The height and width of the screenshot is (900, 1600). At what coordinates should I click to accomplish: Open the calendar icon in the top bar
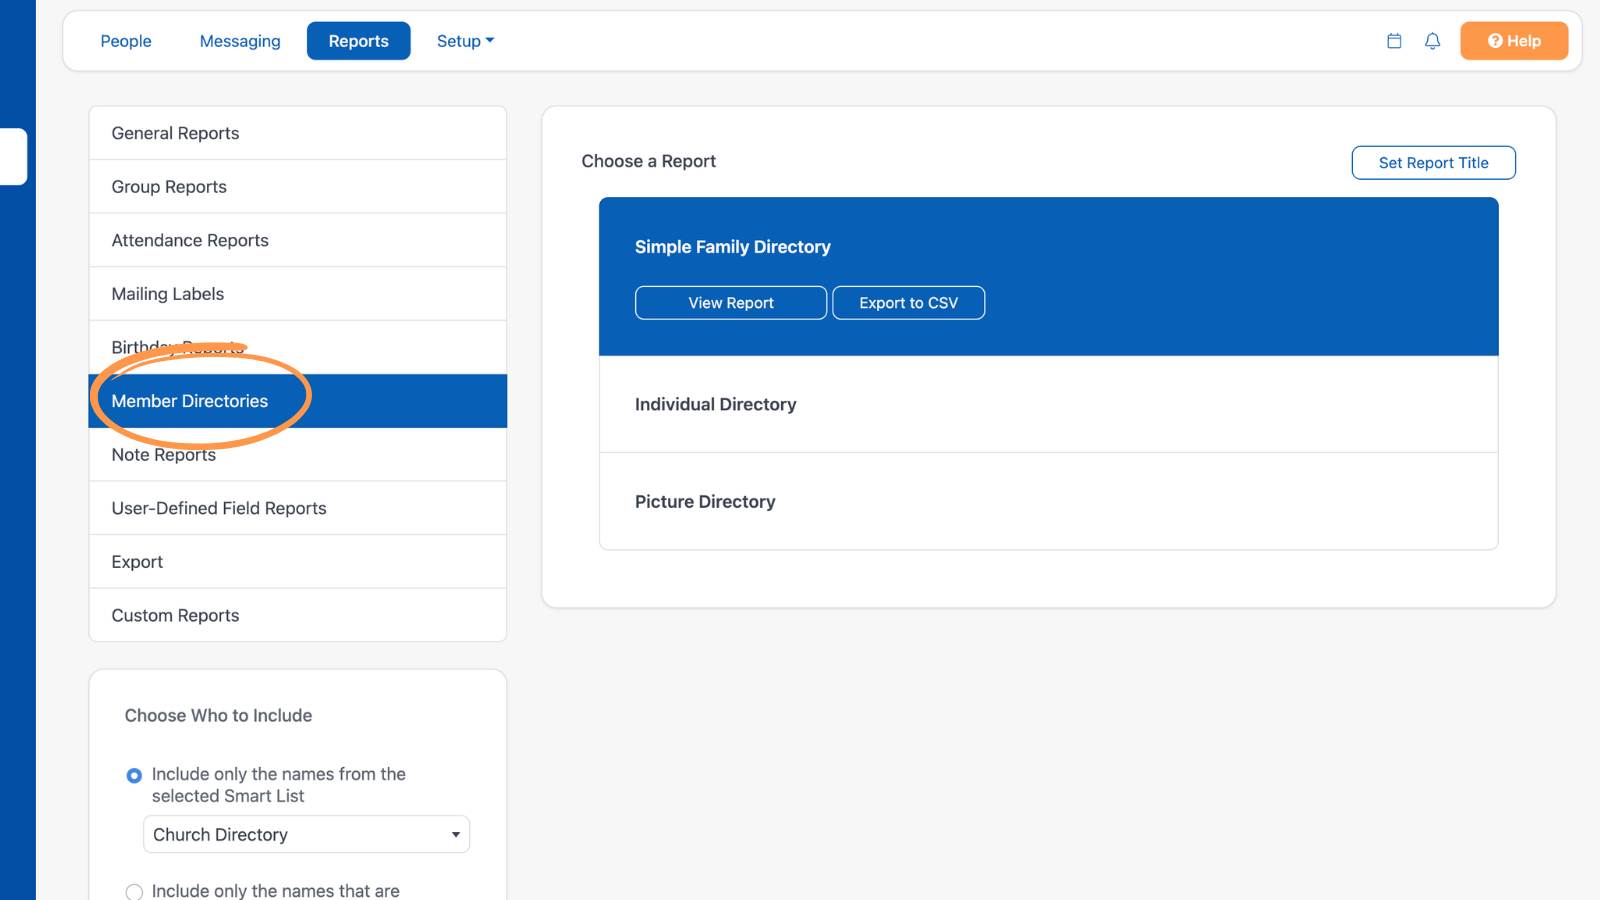click(1394, 41)
